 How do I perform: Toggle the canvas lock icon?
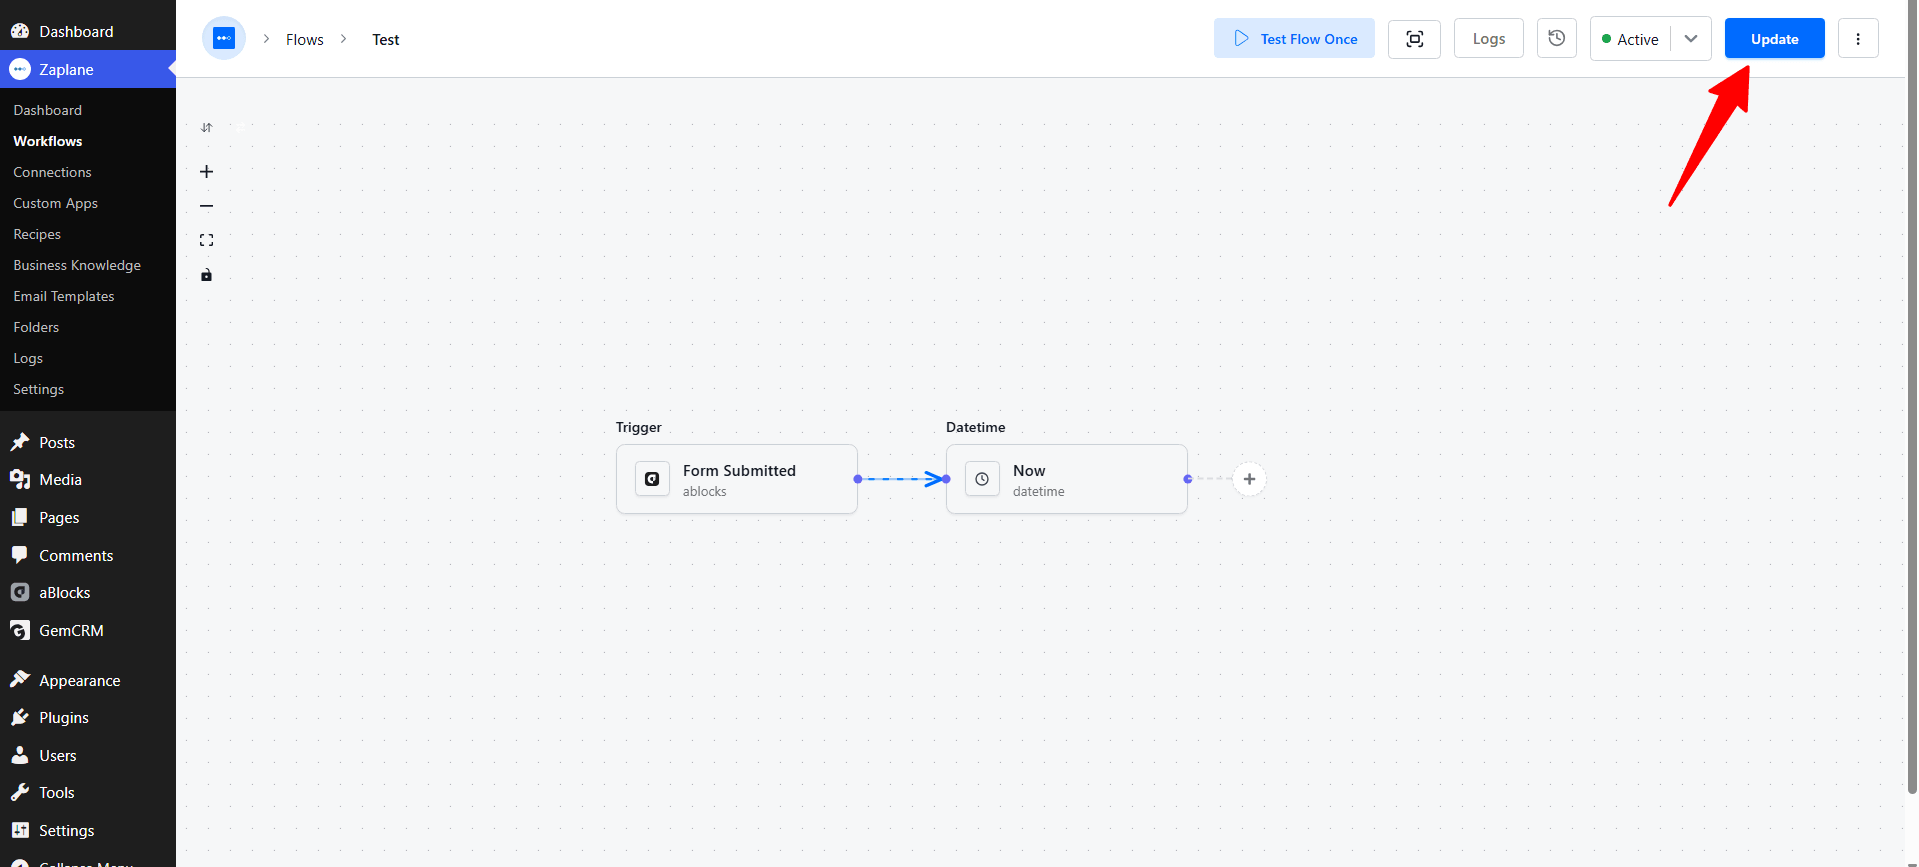(207, 275)
